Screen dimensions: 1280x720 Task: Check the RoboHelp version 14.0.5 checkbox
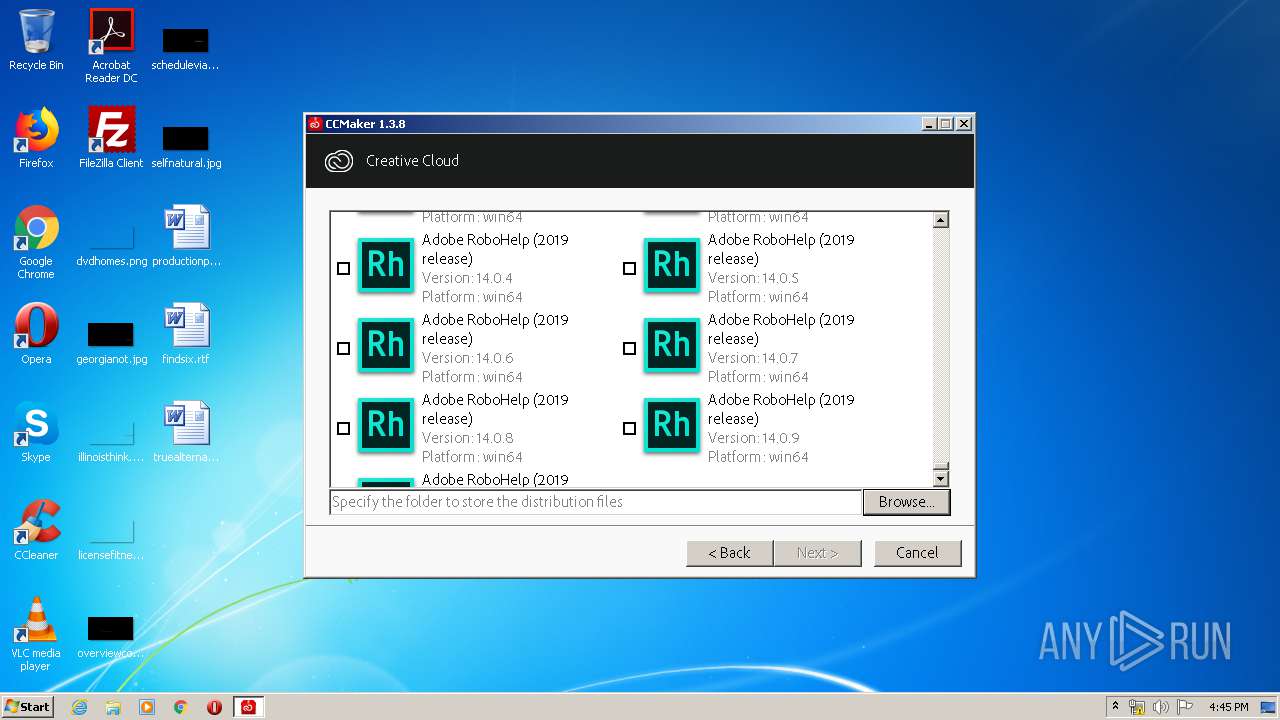point(629,268)
